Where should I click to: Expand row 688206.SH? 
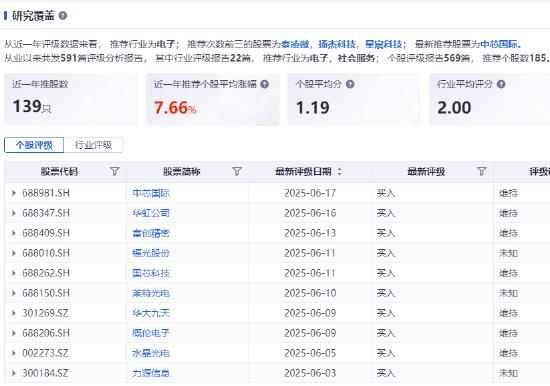[14, 333]
